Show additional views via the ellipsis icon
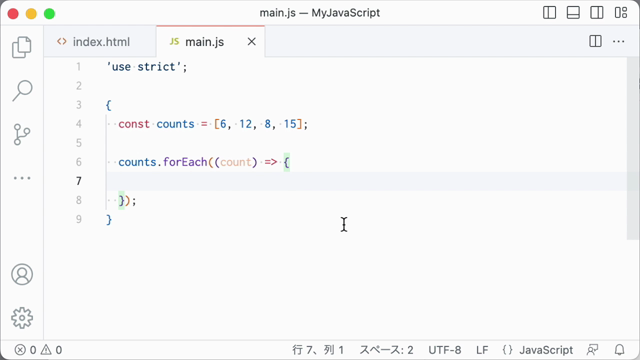Image resolution: width=640 pixels, height=360 pixels. (x=22, y=178)
